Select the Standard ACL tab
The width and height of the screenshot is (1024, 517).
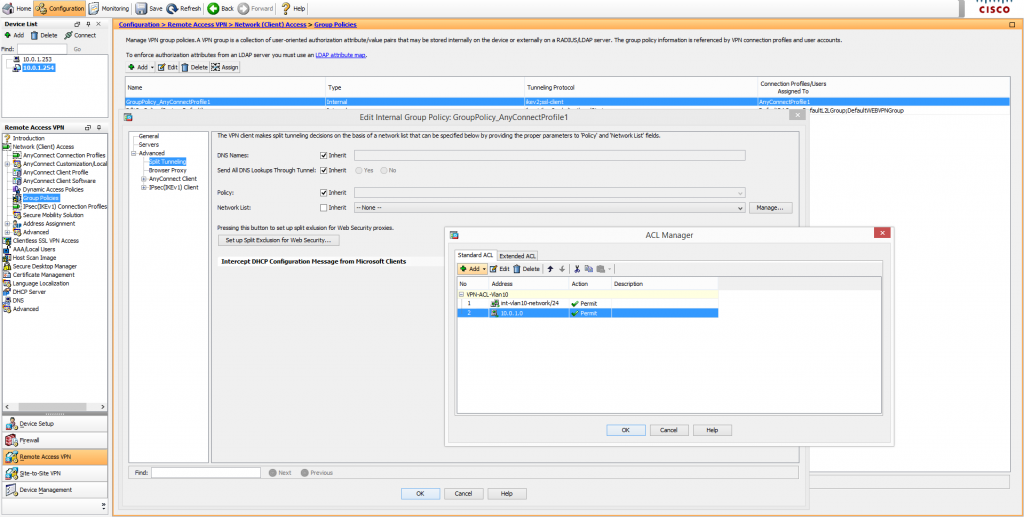point(475,255)
